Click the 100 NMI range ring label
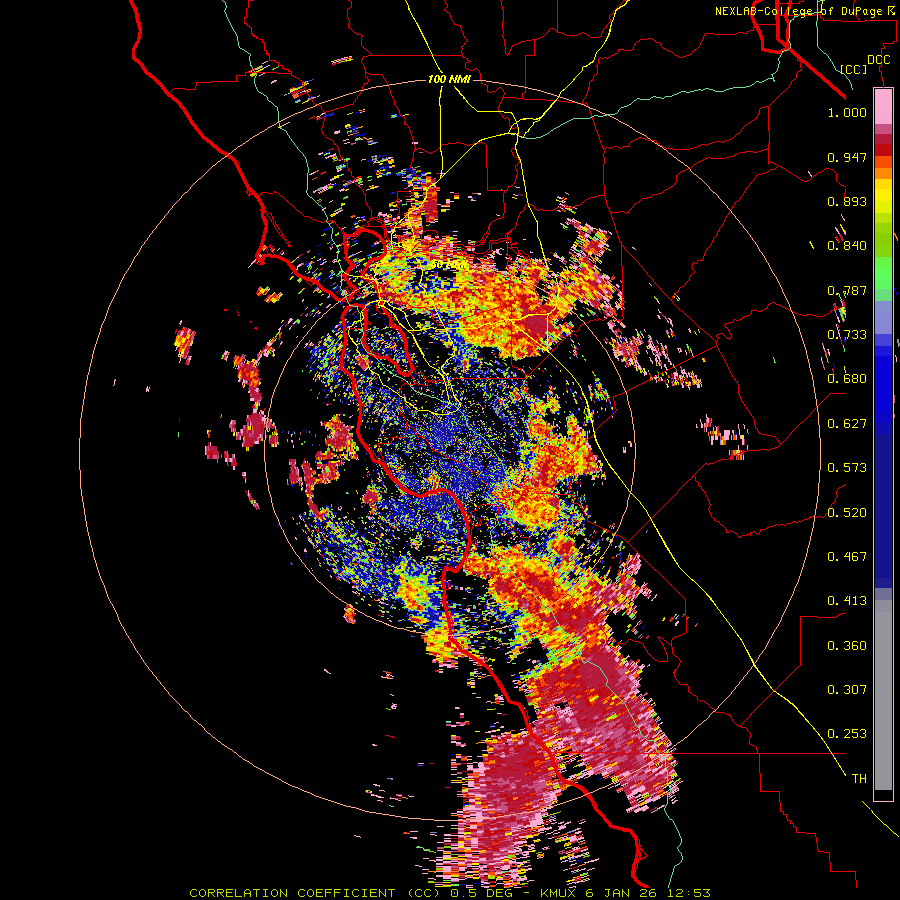The height and width of the screenshot is (900, 900). coord(449,79)
